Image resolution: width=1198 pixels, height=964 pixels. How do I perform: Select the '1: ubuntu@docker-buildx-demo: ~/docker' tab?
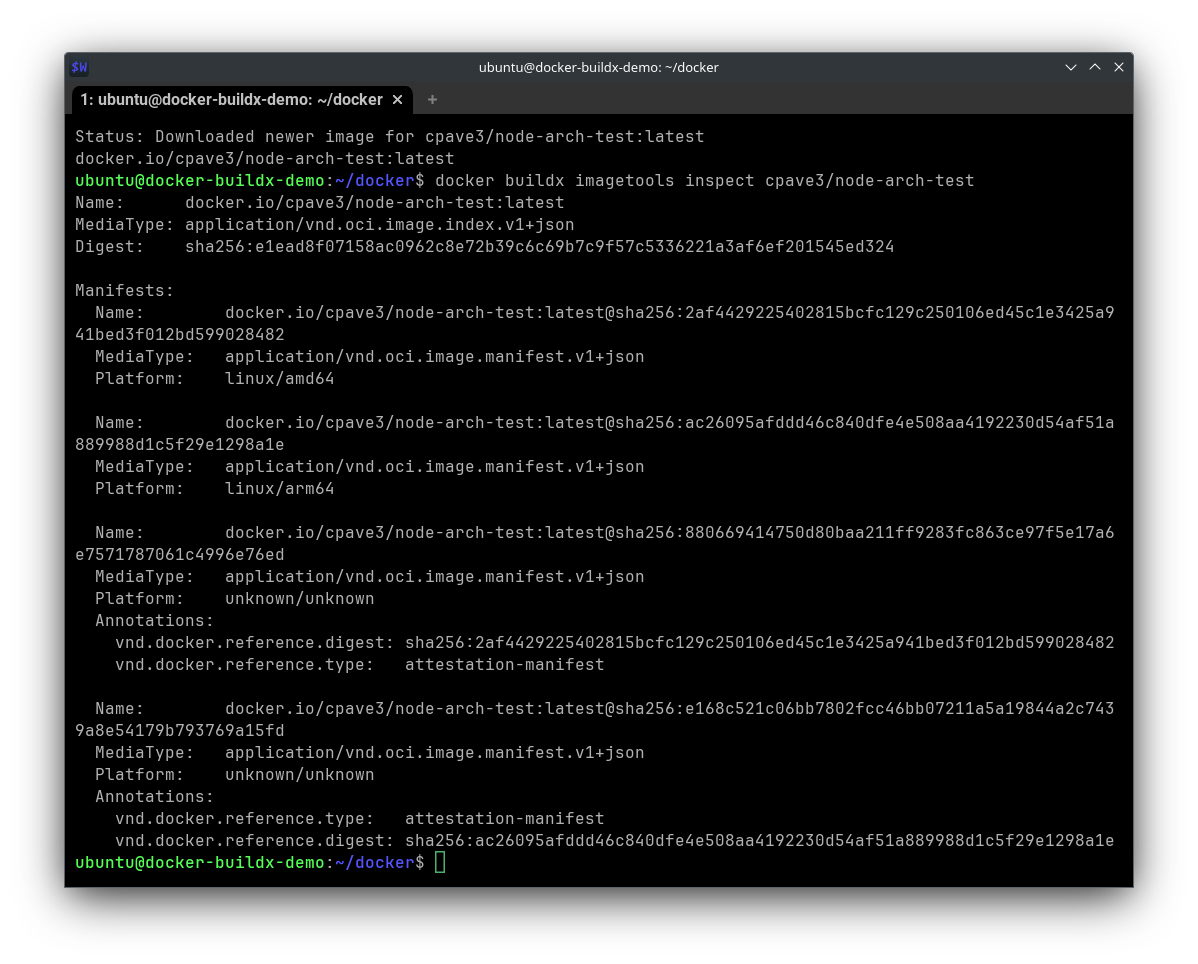point(231,100)
